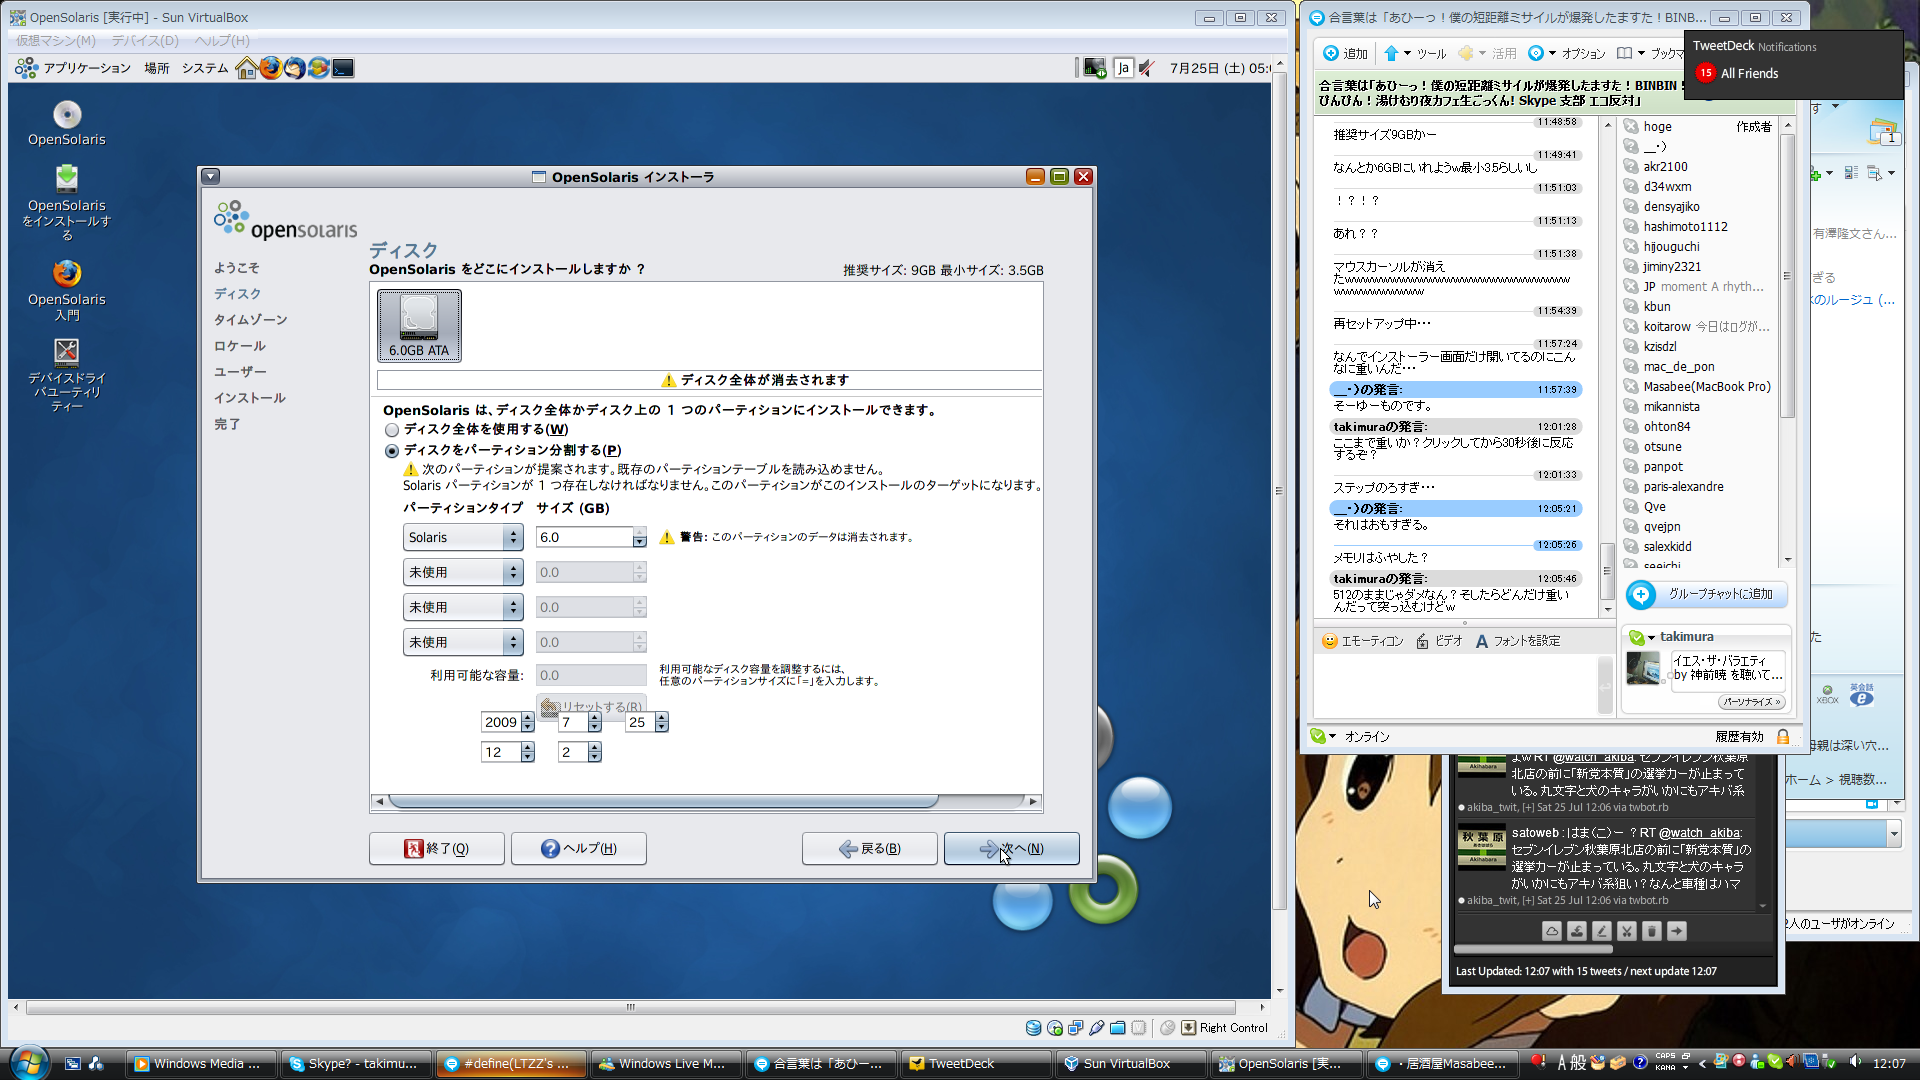
Task: Click the hour 12 spinner arrows
Action: point(528,752)
